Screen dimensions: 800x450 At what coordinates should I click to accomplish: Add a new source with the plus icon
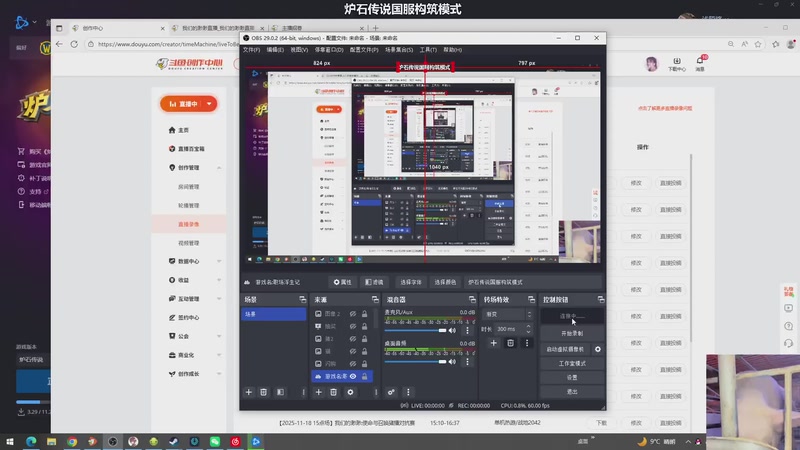tap(318, 392)
